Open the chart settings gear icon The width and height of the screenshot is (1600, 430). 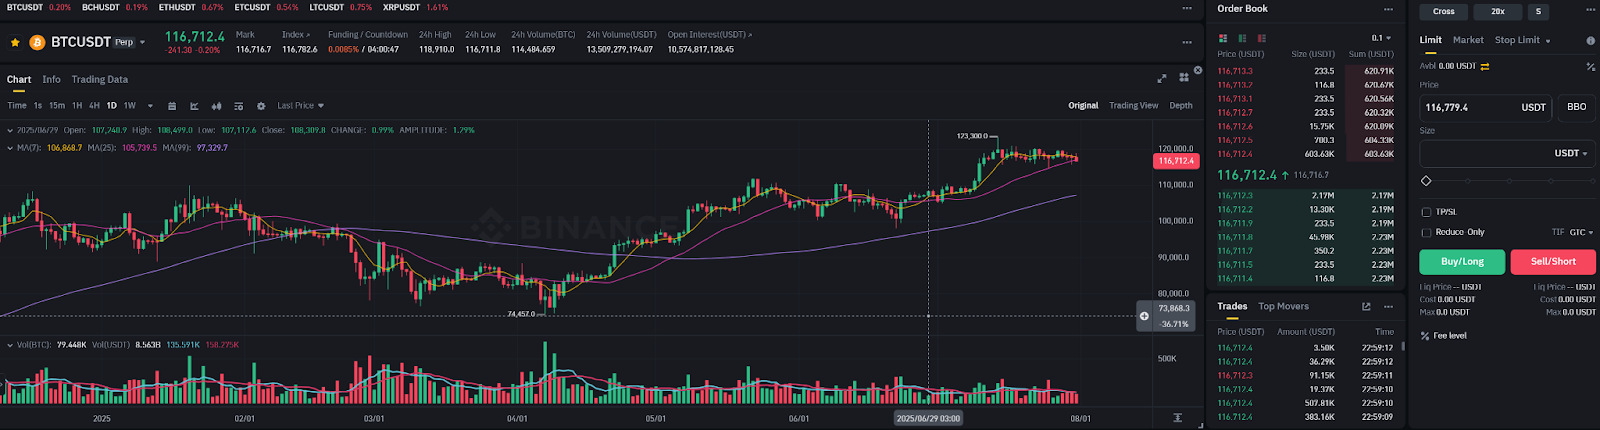(x=261, y=106)
